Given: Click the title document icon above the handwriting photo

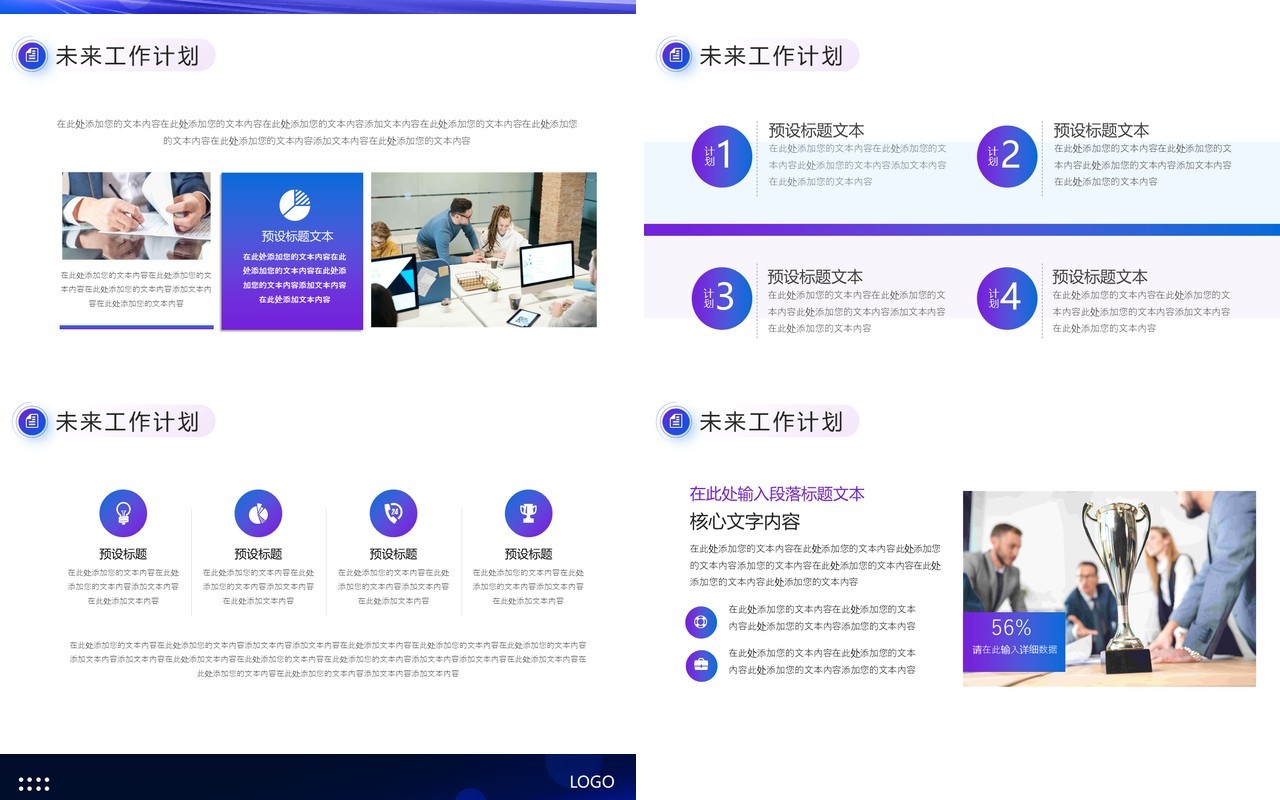Looking at the screenshot, I should [x=32, y=56].
